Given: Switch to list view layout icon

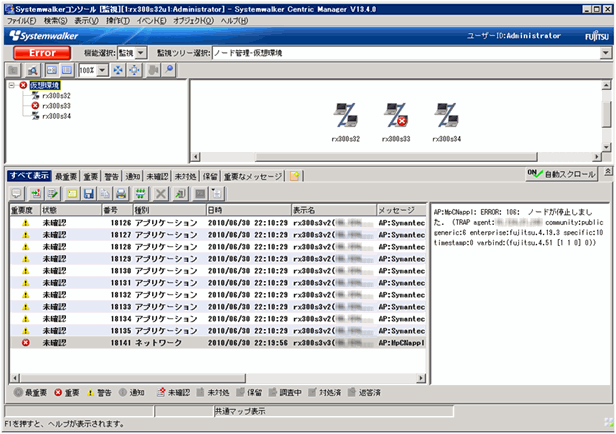Looking at the screenshot, I should point(67,70).
